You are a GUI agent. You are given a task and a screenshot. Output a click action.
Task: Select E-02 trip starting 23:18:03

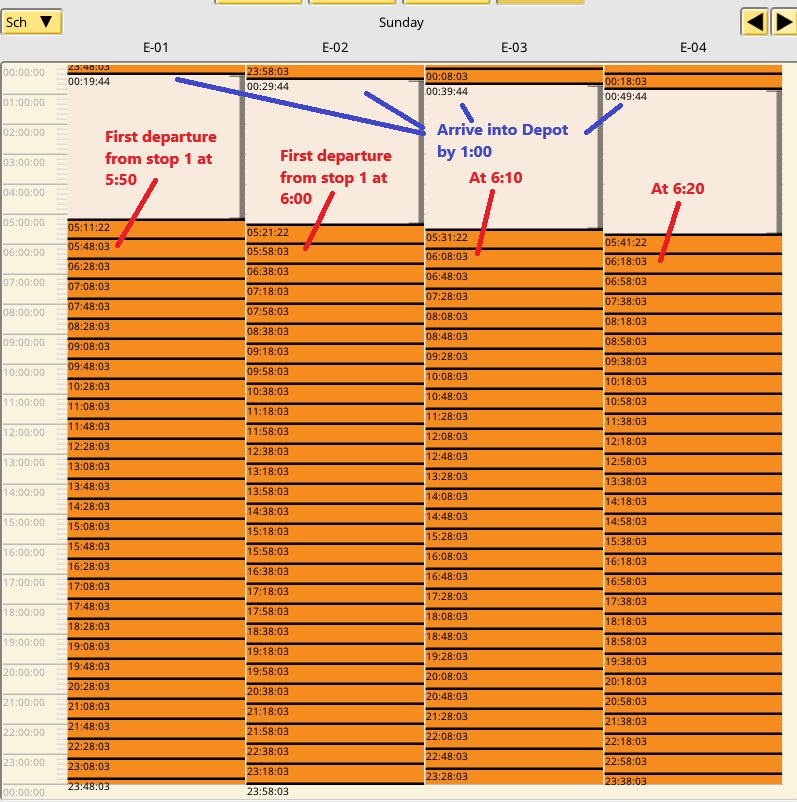(x=335, y=774)
